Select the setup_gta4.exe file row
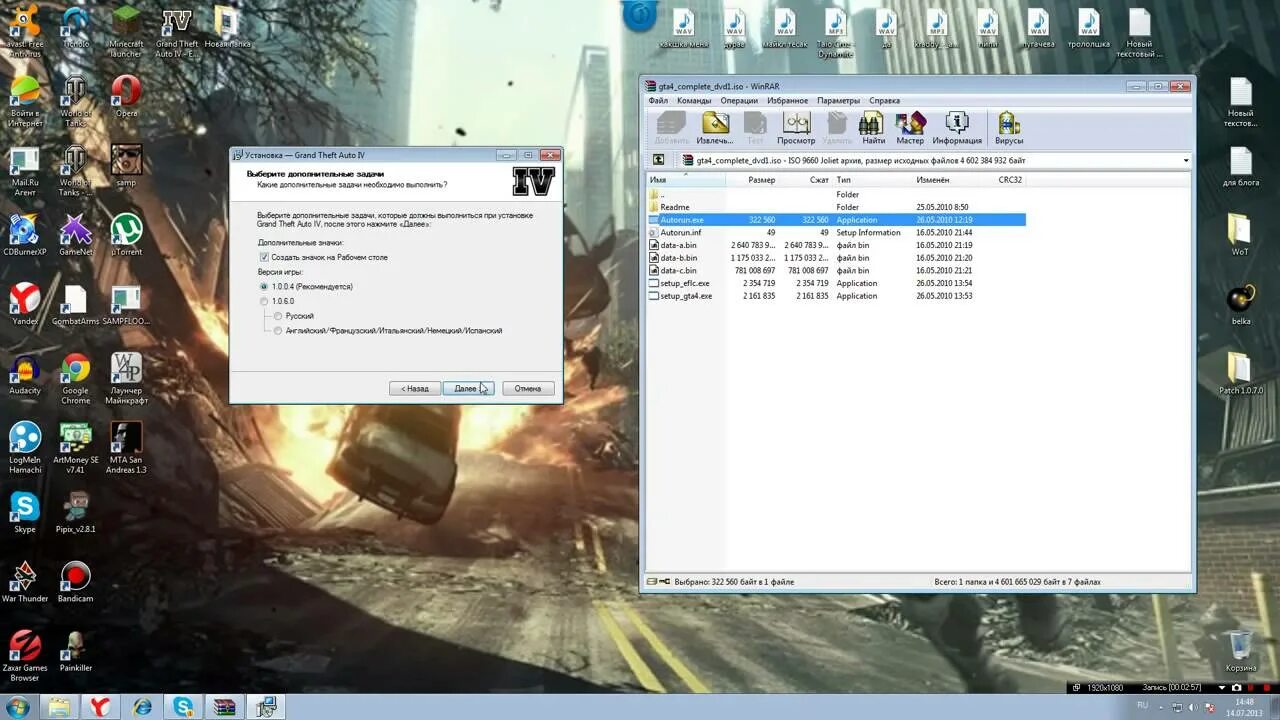This screenshot has height=720, width=1280. [x=836, y=296]
